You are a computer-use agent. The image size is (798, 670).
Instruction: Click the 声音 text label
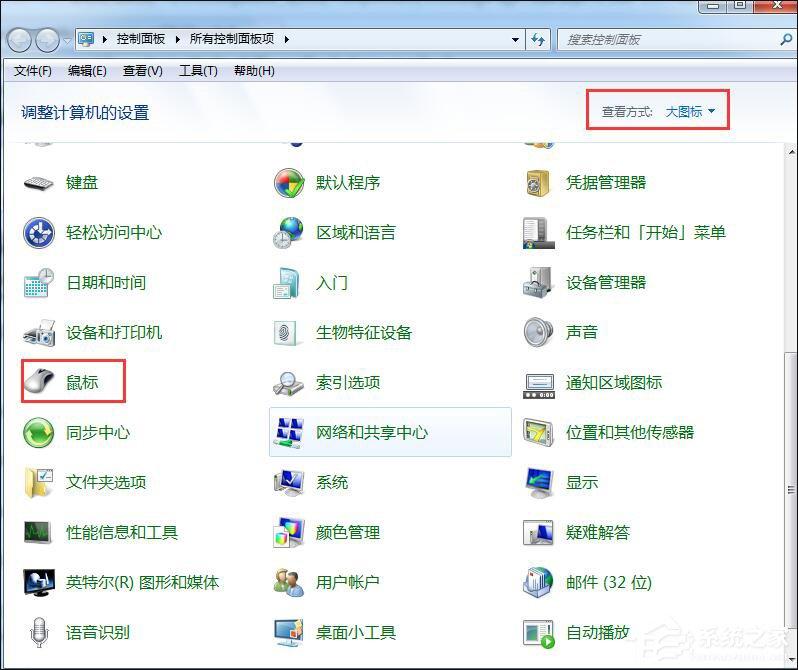(582, 332)
